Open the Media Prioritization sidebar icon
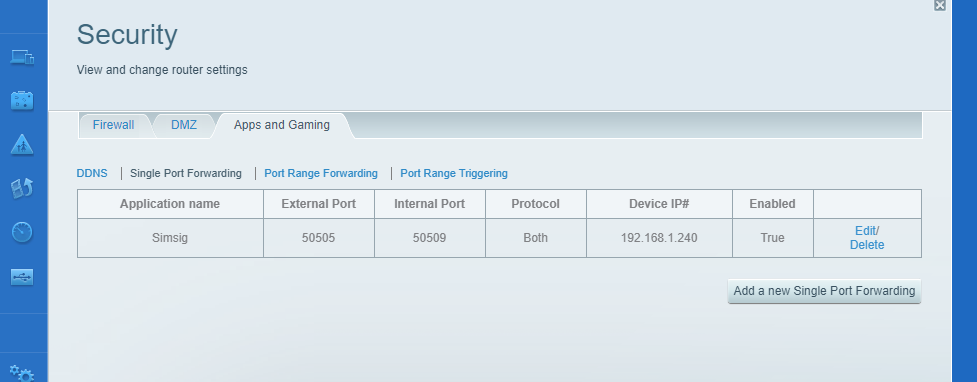The image size is (977, 382). (x=22, y=188)
